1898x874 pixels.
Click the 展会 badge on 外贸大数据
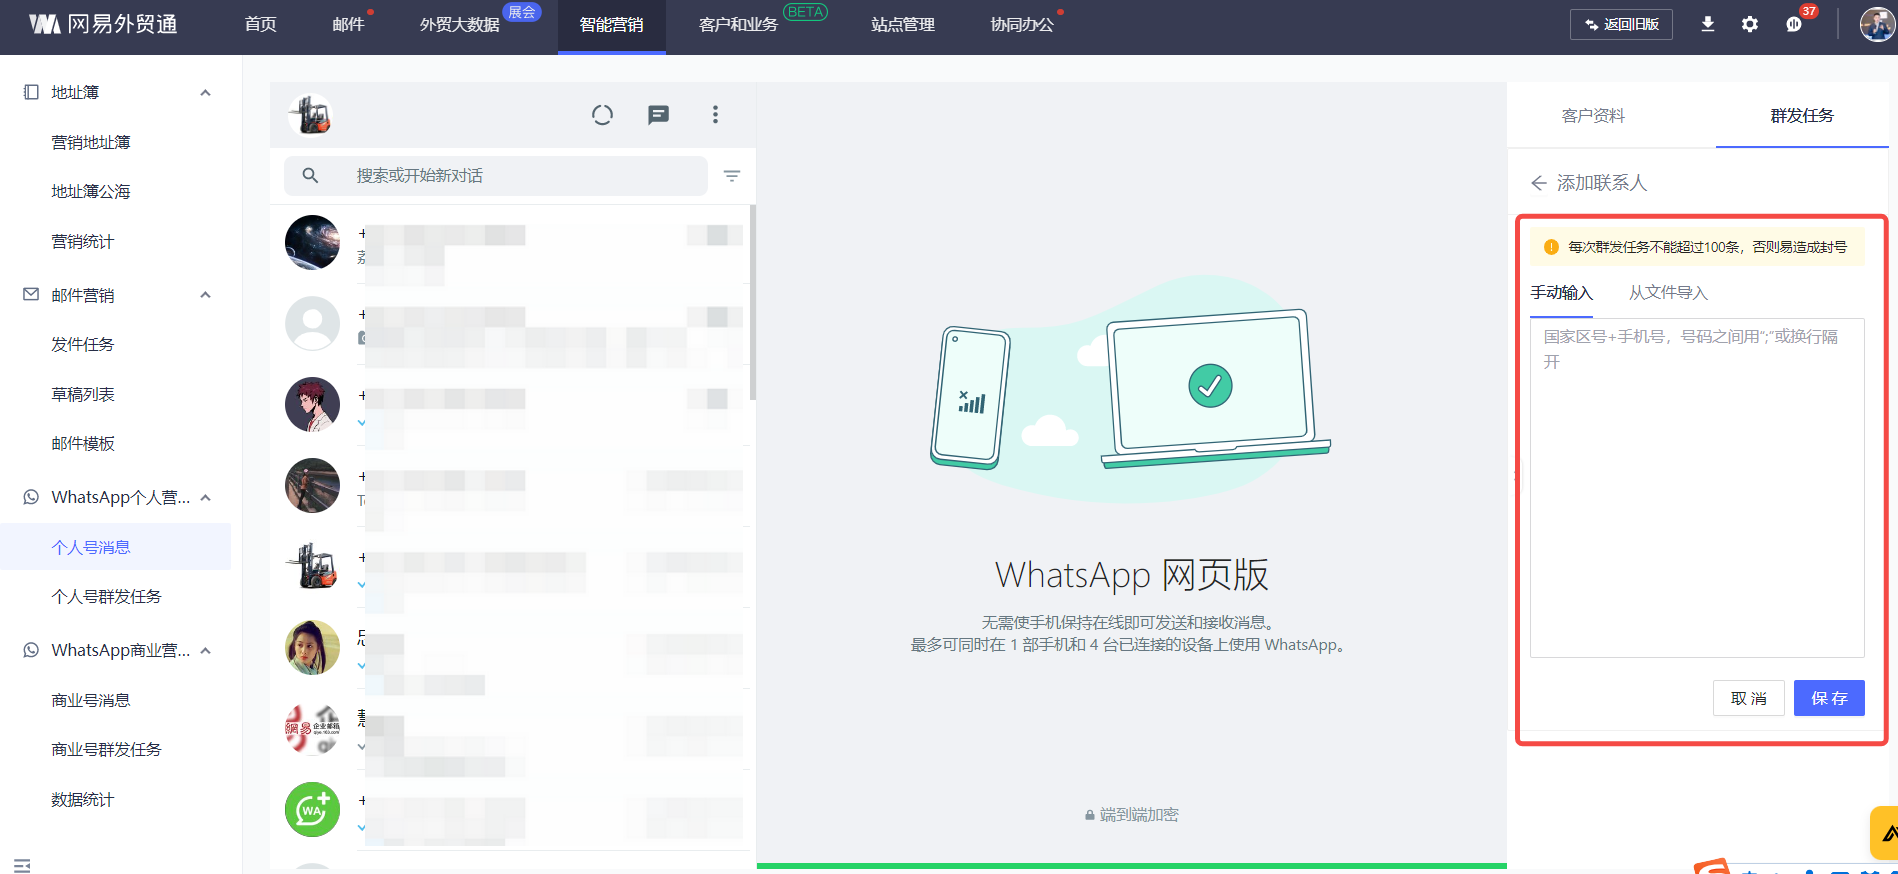522,12
